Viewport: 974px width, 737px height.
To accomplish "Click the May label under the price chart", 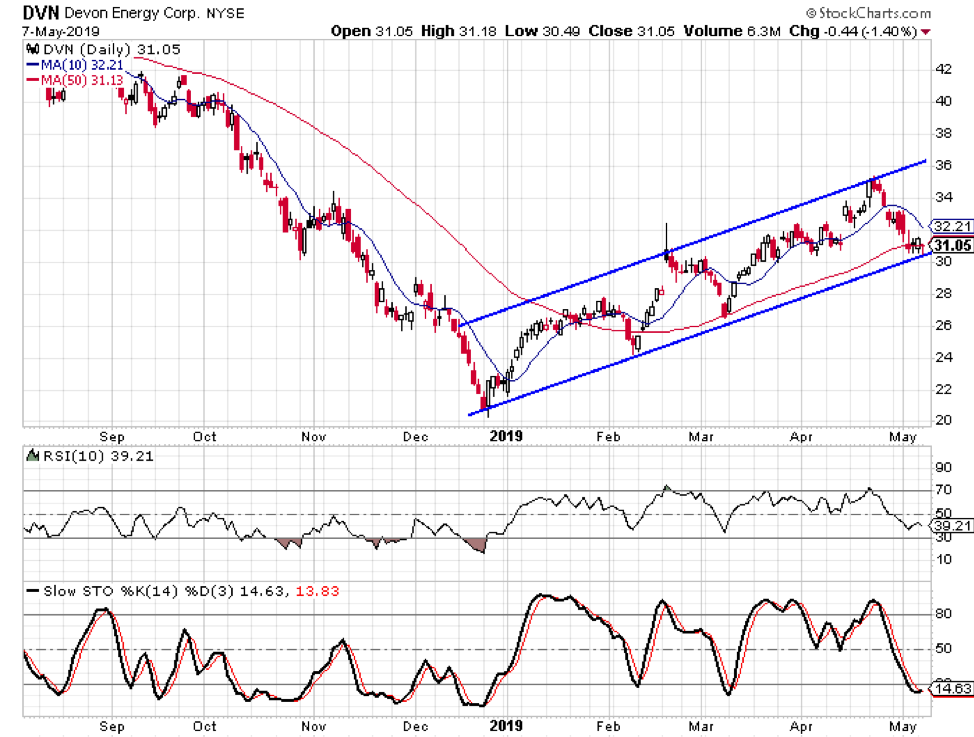I will click(x=903, y=437).
